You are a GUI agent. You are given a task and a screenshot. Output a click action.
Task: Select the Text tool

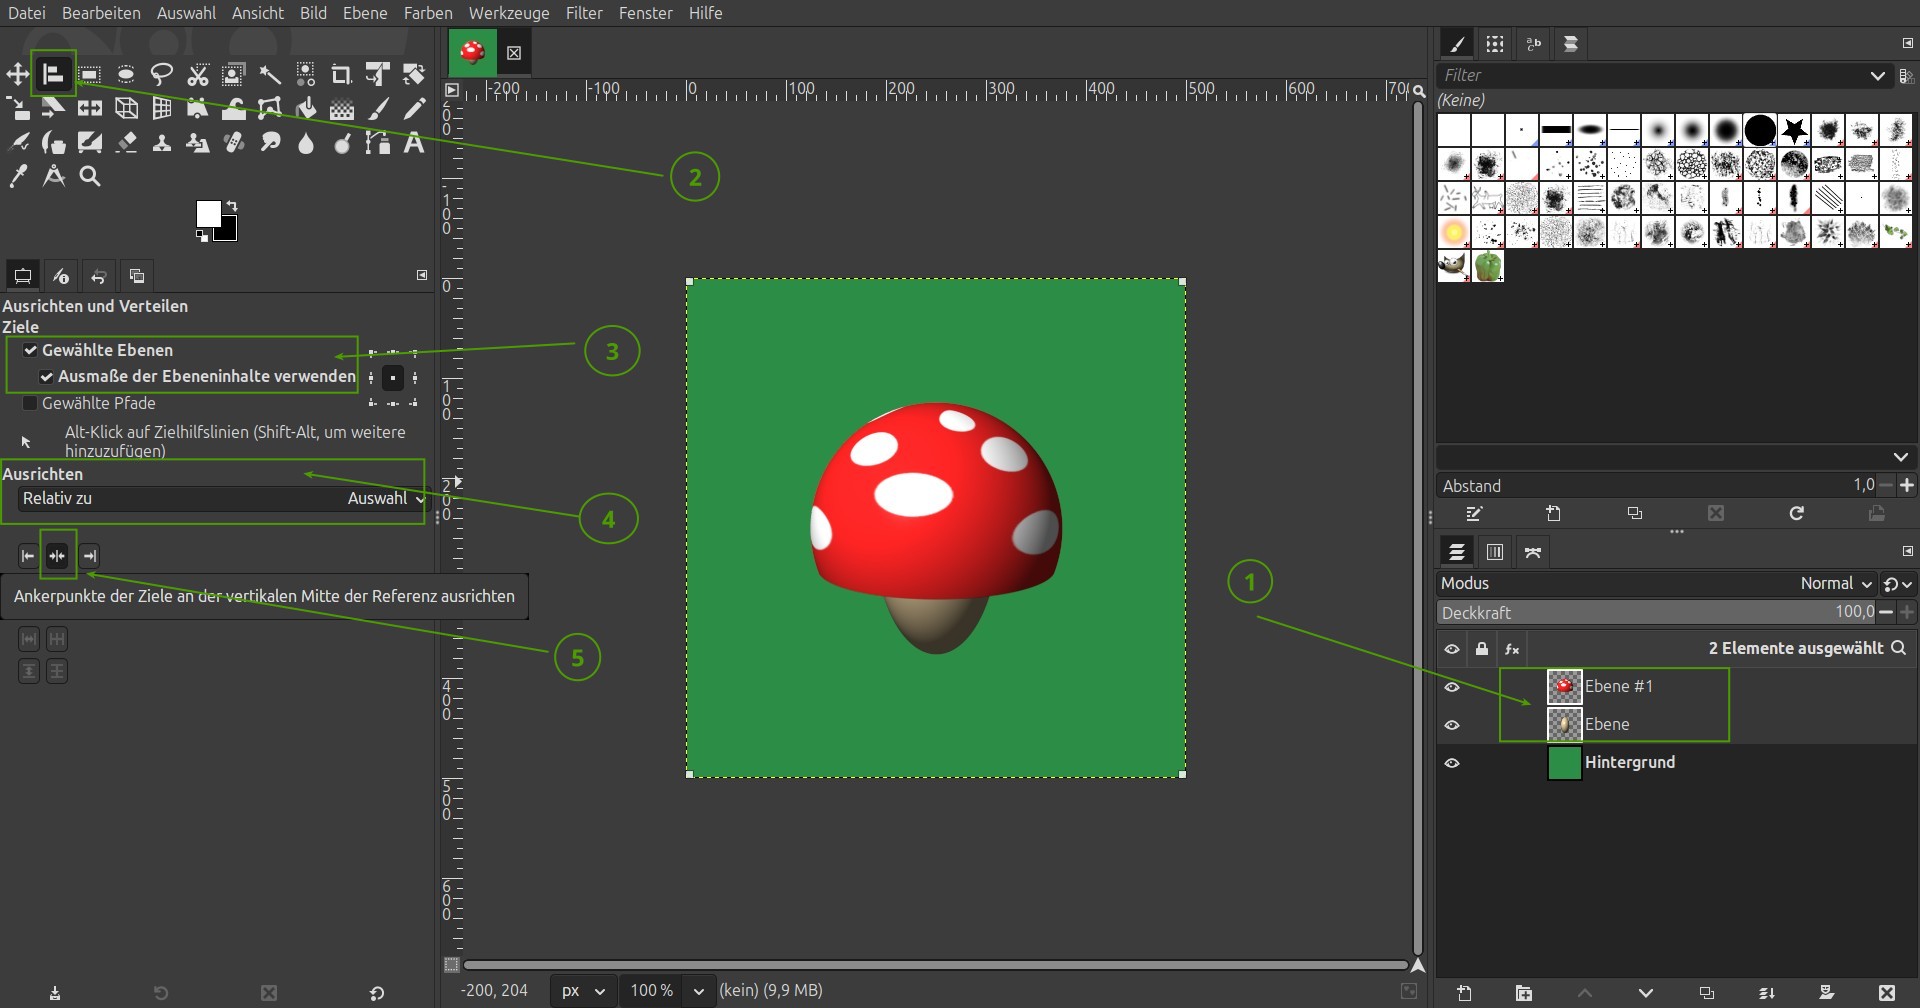coord(414,143)
